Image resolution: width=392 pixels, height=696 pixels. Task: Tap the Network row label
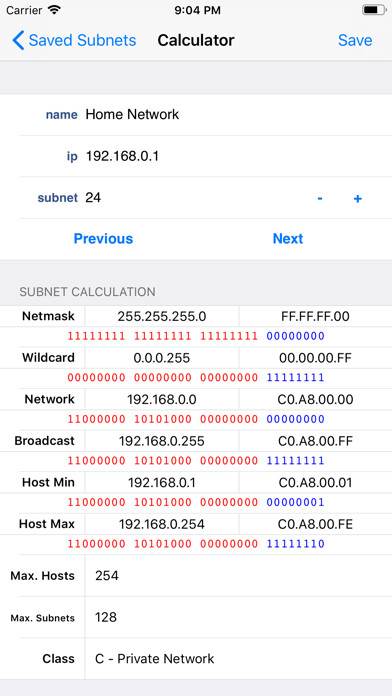50,399
